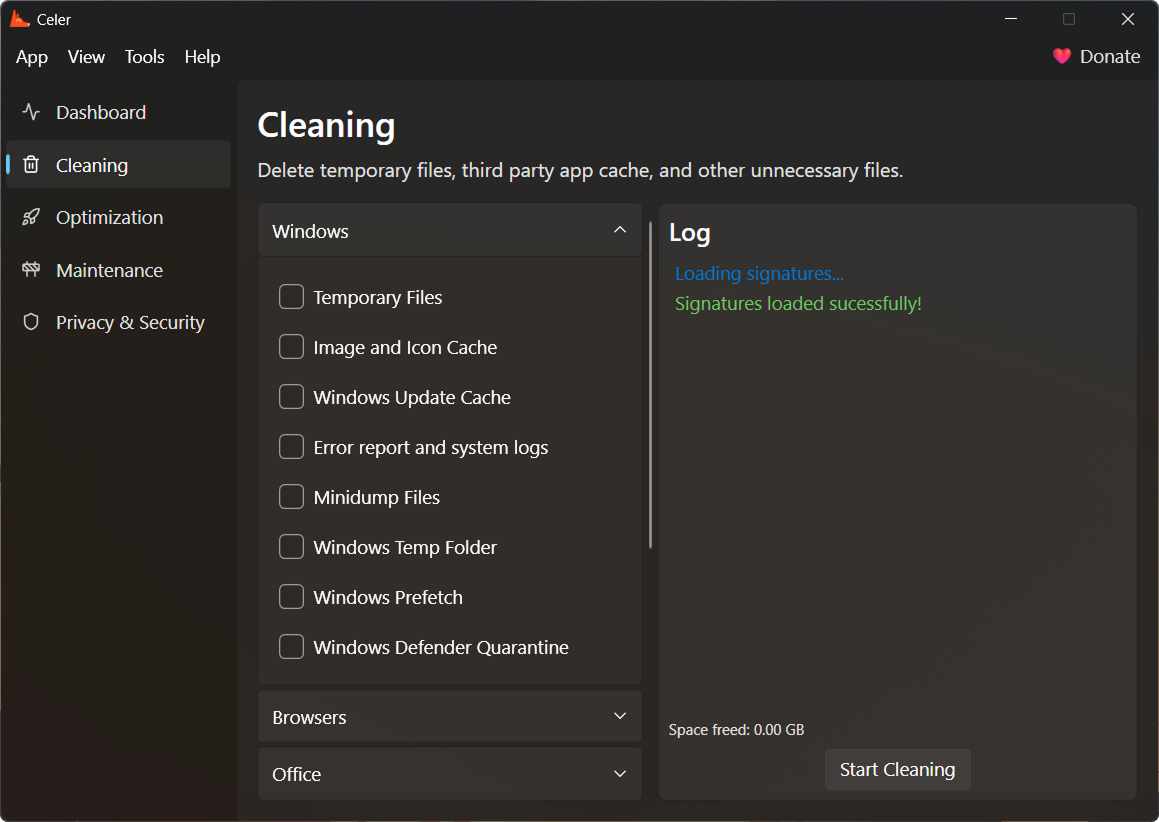Viewport: 1159px width, 822px height.
Task: Click the Maintenance icon in sidebar
Action: tap(31, 270)
